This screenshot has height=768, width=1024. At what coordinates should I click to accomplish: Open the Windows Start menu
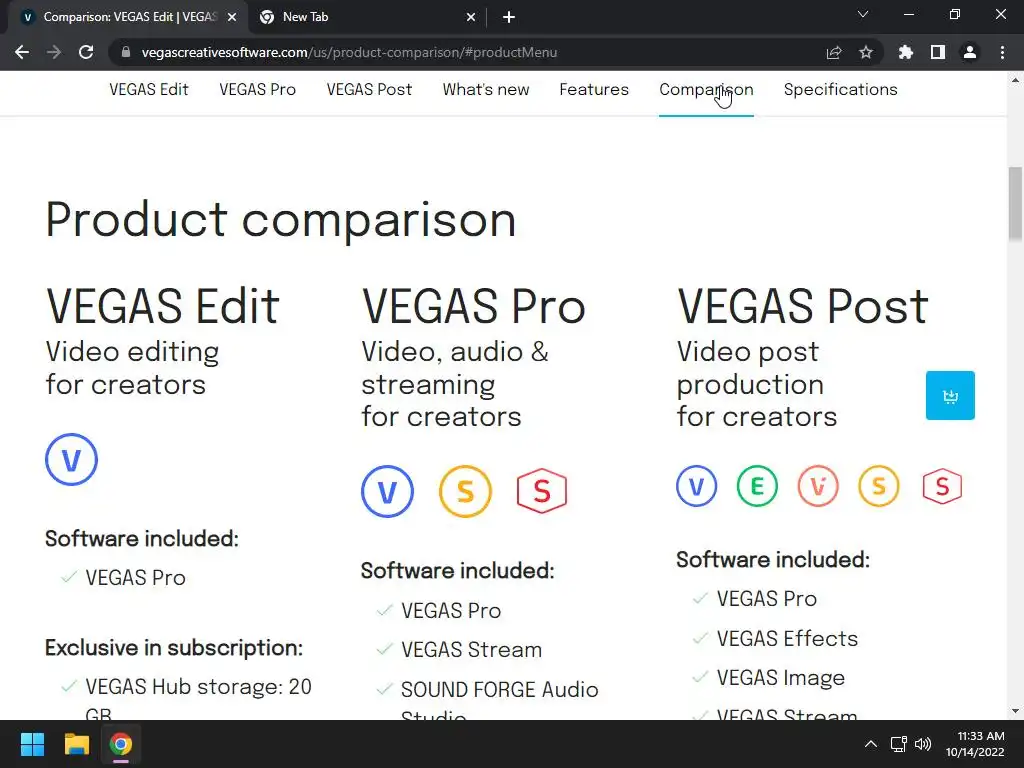coord(32,744)
